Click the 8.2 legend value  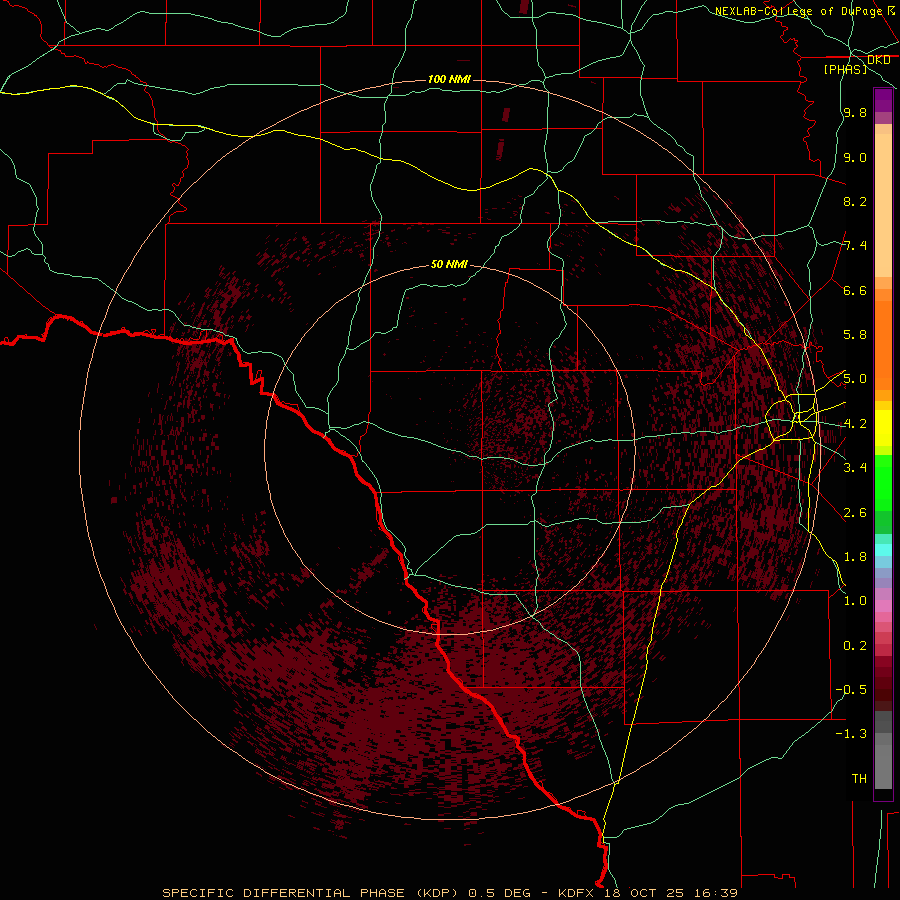click(855, 201)
